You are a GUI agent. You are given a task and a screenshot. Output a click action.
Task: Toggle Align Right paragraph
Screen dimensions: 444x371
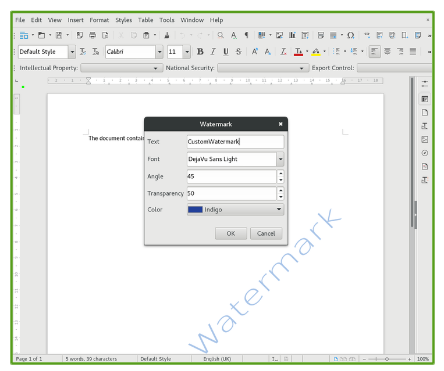[x=400, y=52]
